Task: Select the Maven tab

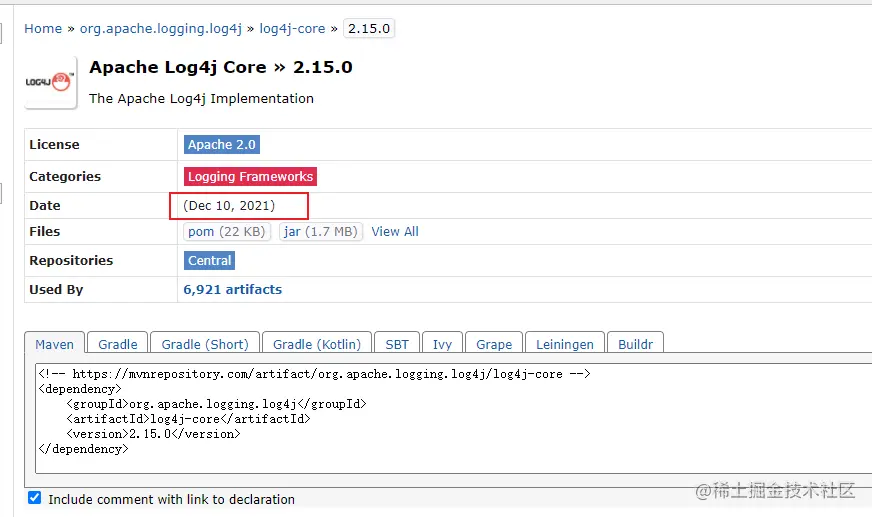Action: click(54, 344)
